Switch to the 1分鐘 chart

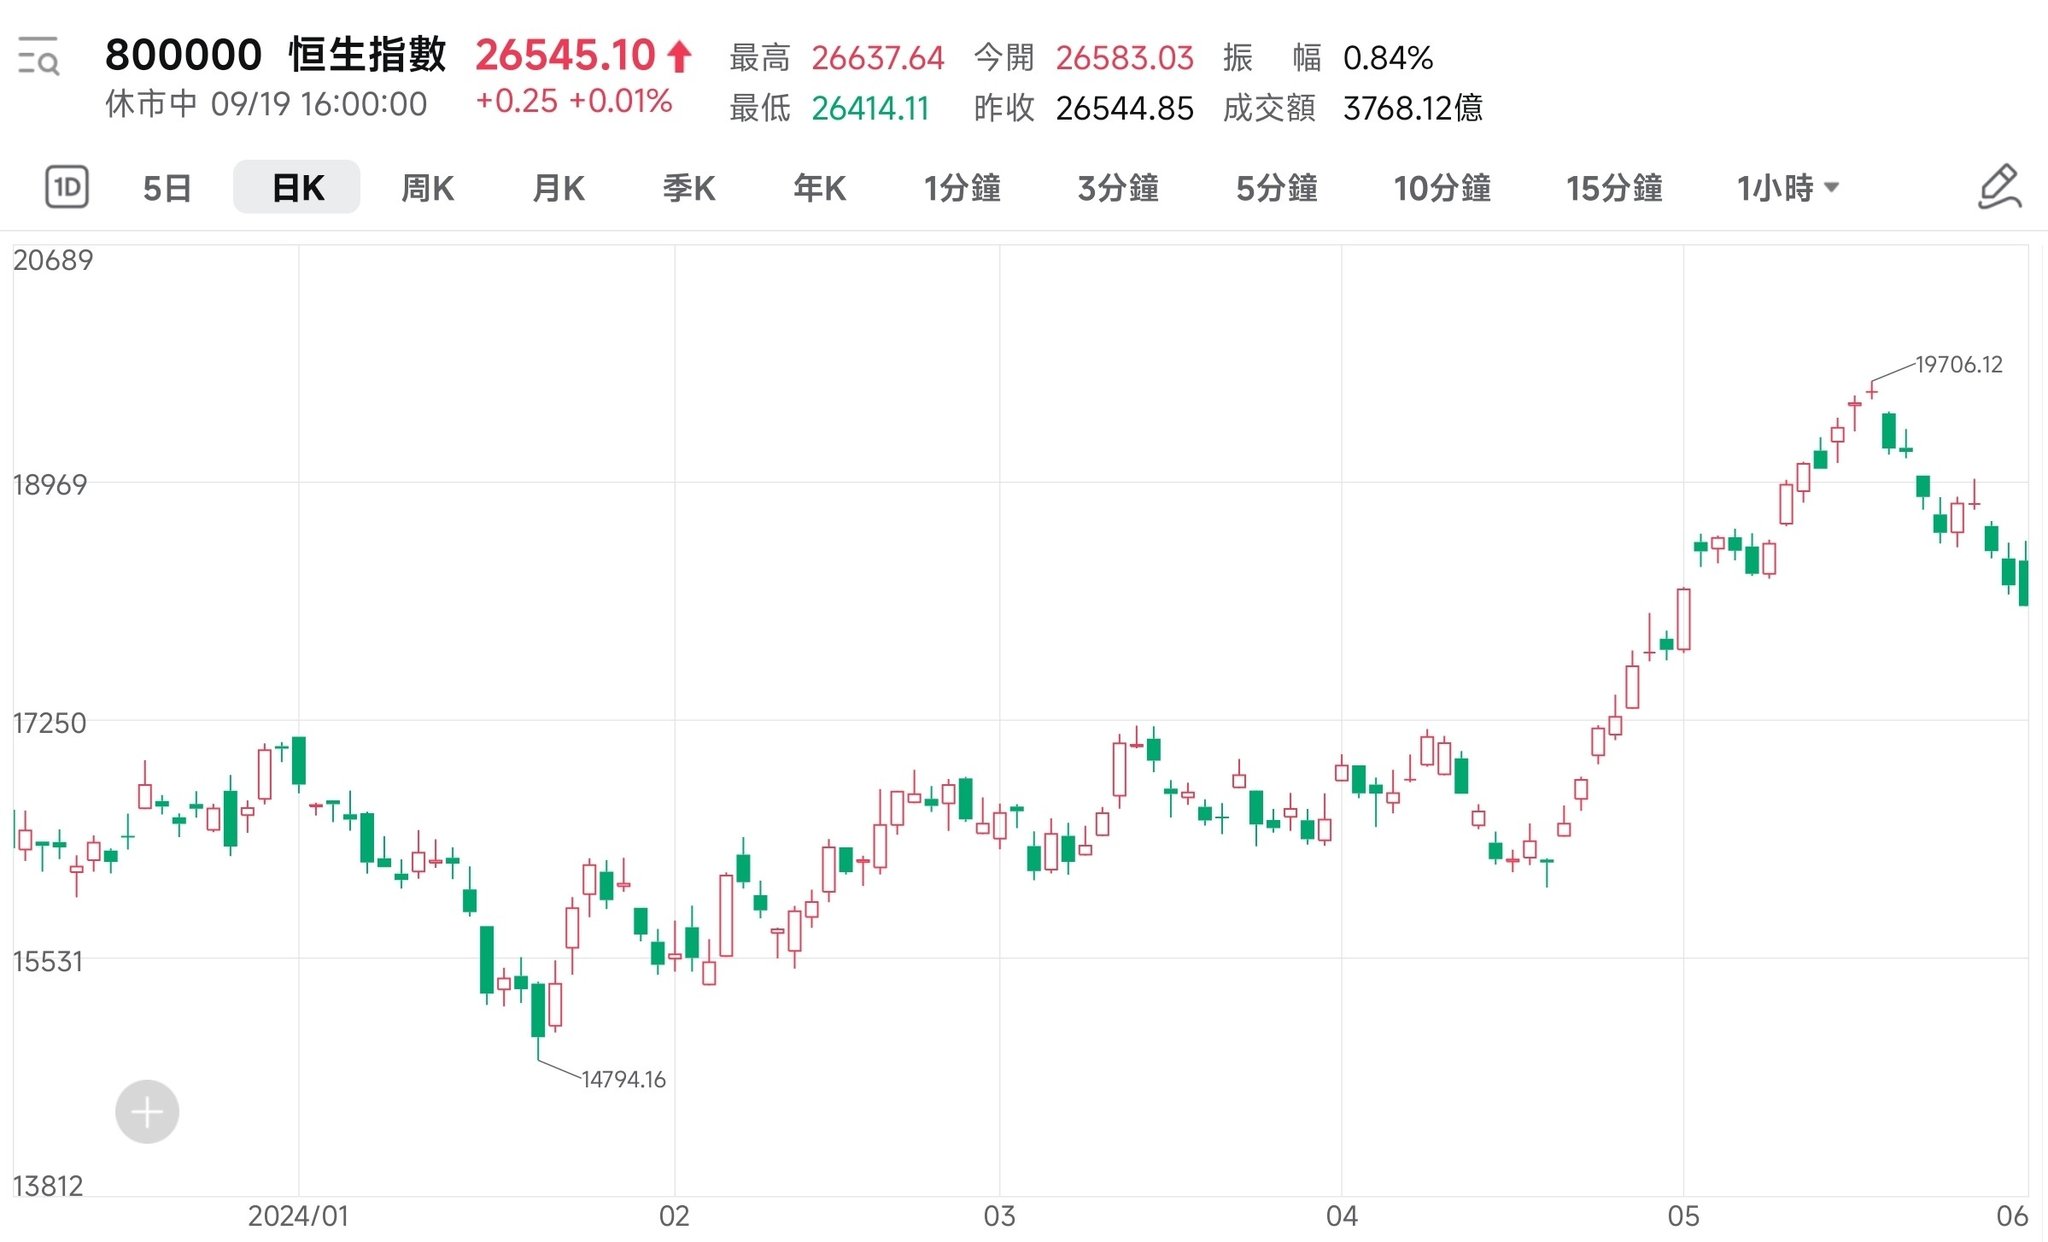coord(962,188)
